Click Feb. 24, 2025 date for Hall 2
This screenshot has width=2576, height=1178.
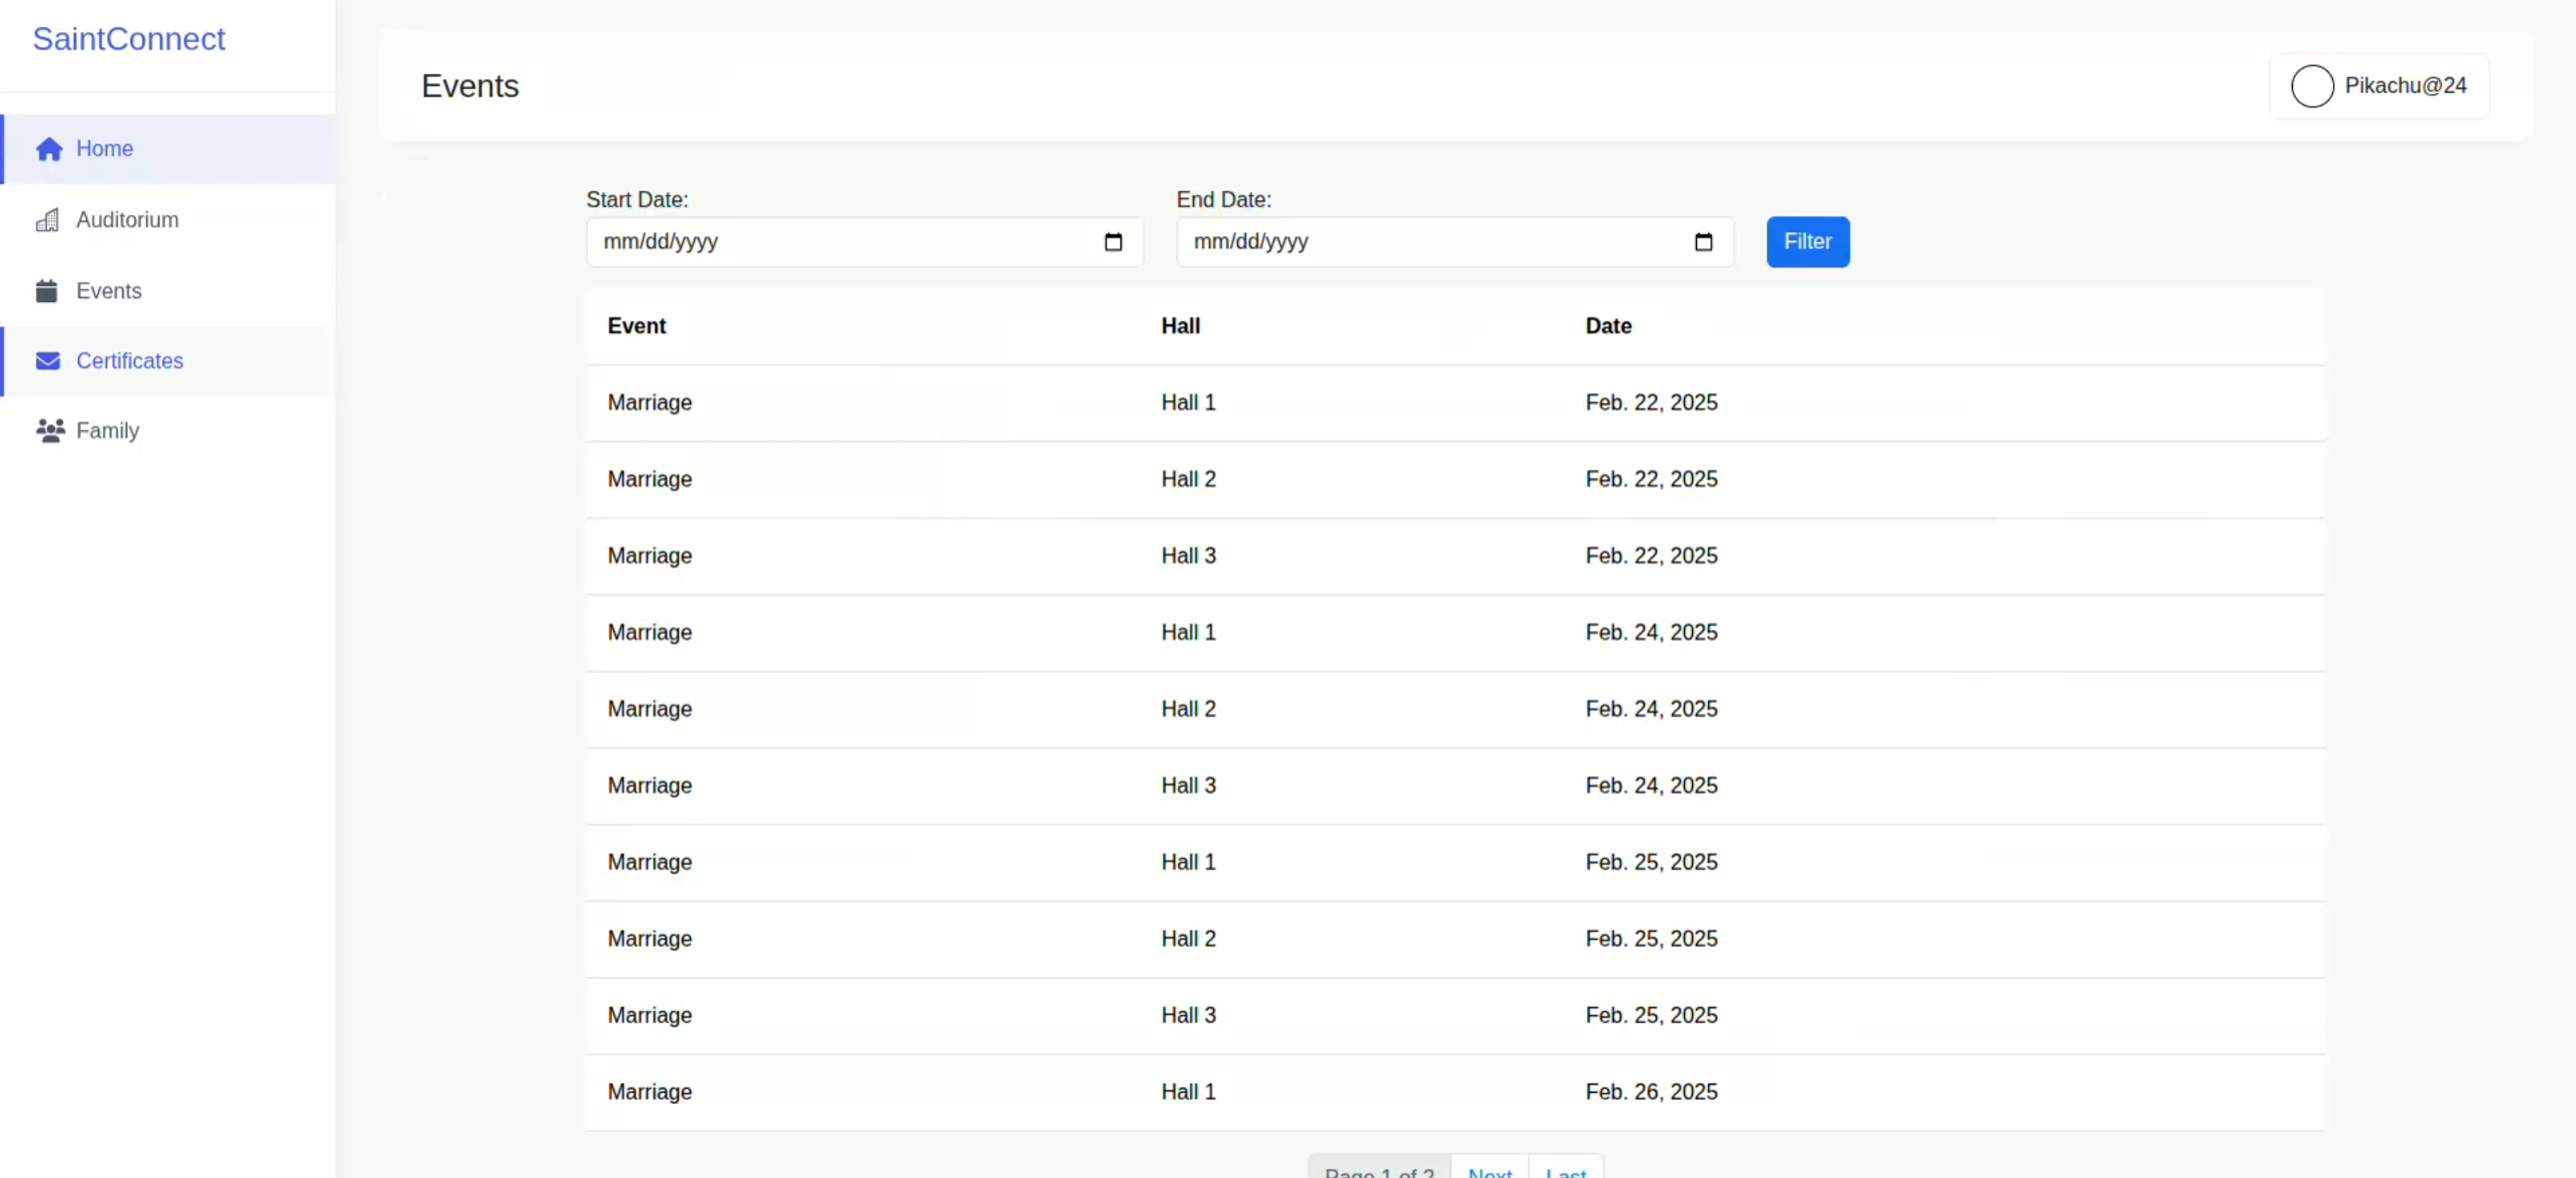point(1650,709)
